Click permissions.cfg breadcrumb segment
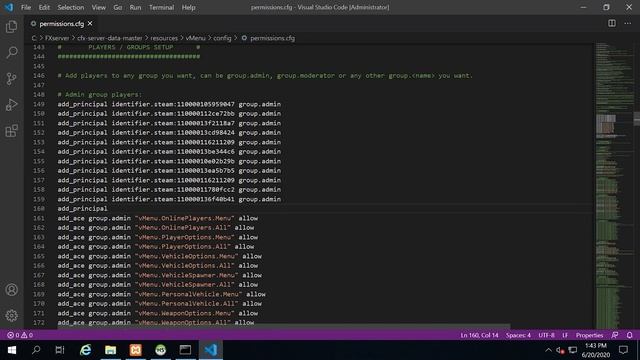The height and width of the screenshot is (360, 640). (272, 38)
